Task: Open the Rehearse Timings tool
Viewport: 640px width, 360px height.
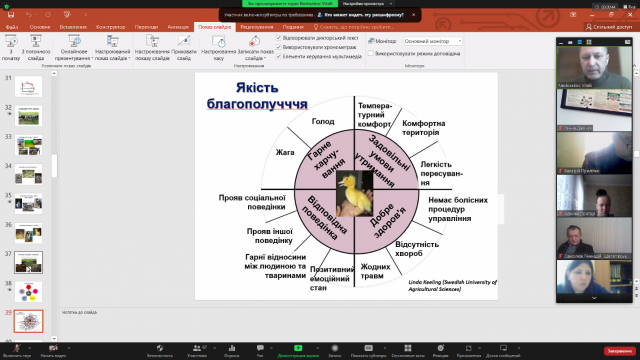Action: [x=219, y=42]
